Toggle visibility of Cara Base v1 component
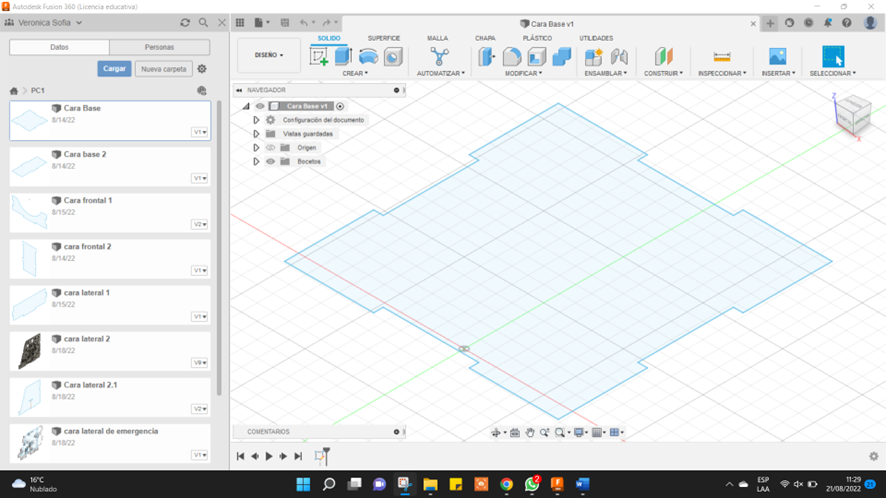 coord(260,106)
